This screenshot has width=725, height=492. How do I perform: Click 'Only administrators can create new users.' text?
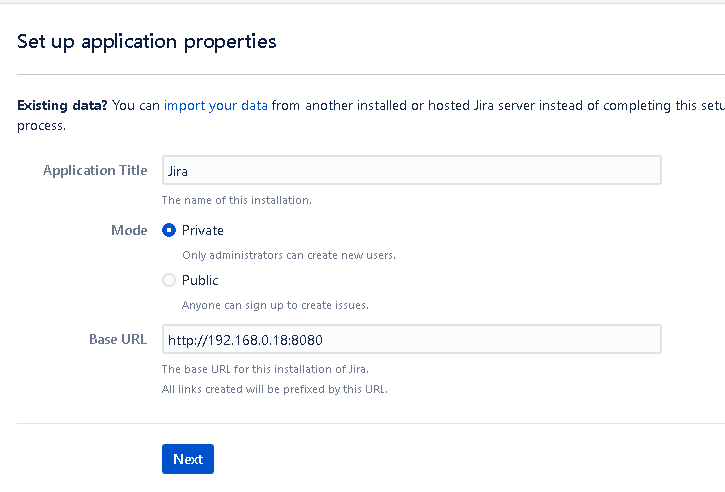(289, 255)
